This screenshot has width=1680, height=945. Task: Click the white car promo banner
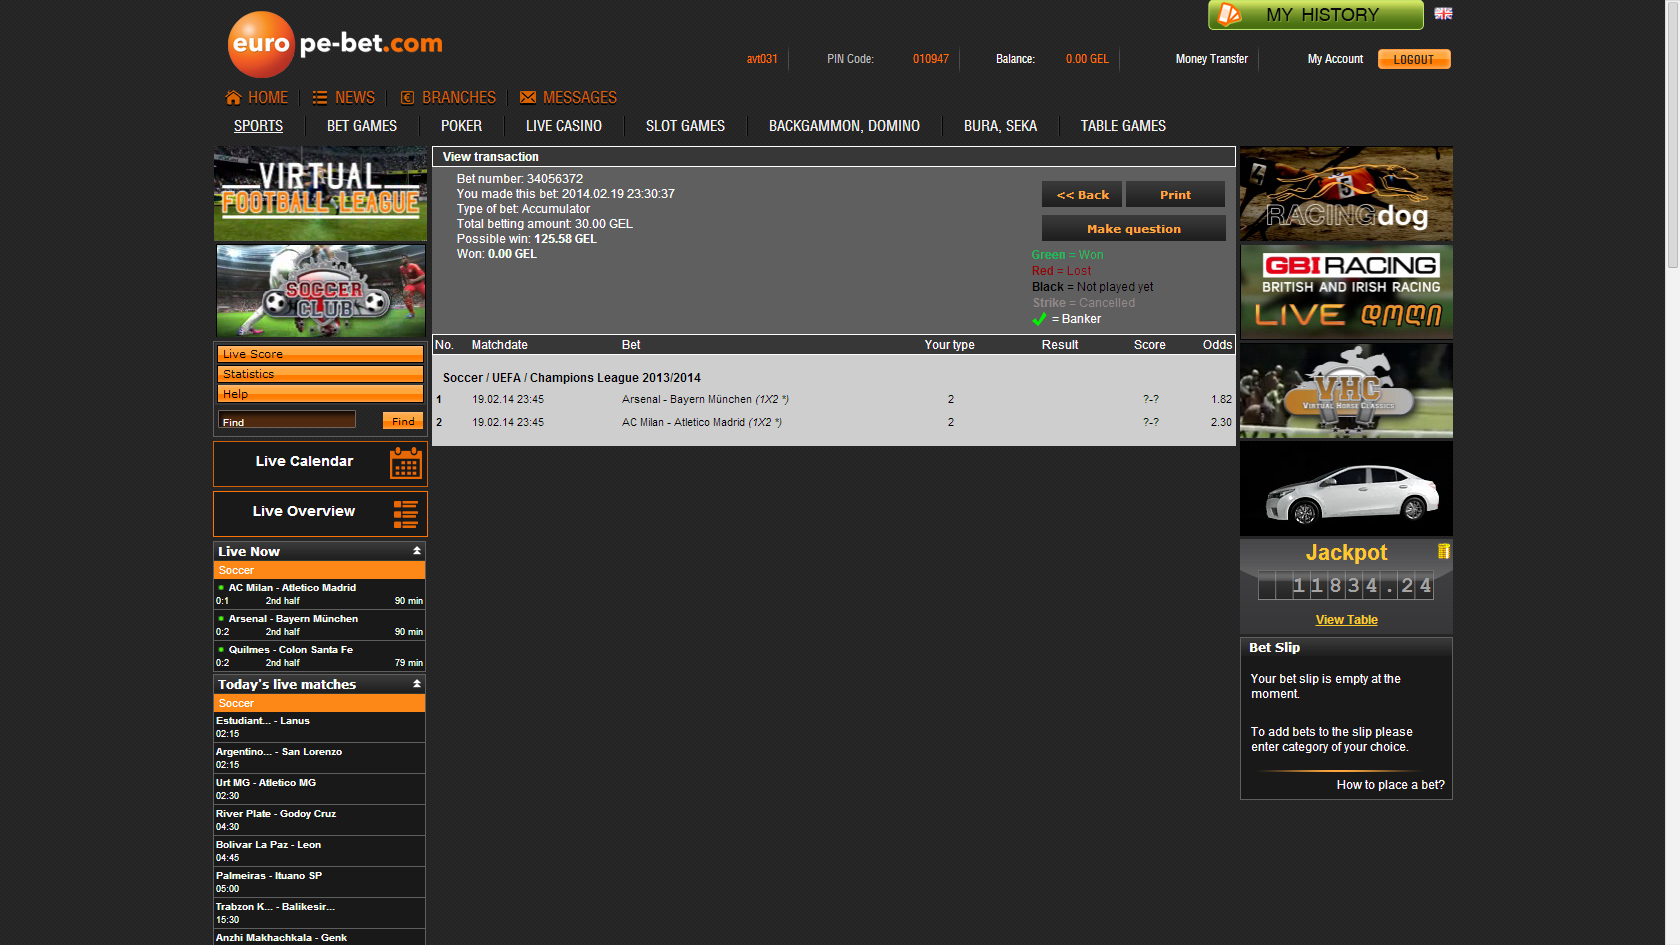(x=1346, y=489)
